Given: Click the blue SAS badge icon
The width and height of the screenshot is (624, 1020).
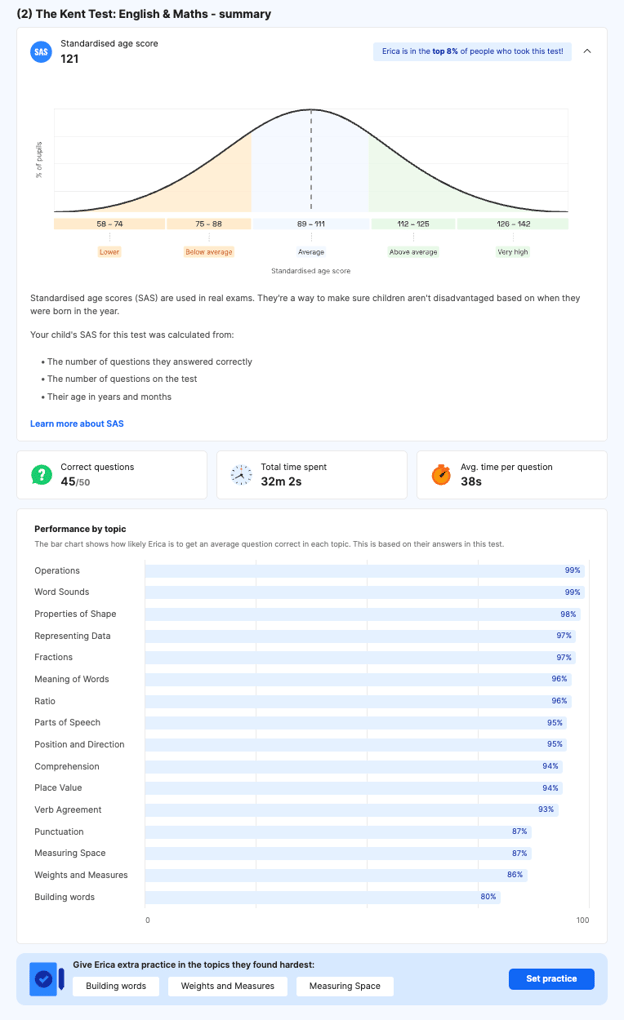Looking at the screenshot, I should coord(41,52).
